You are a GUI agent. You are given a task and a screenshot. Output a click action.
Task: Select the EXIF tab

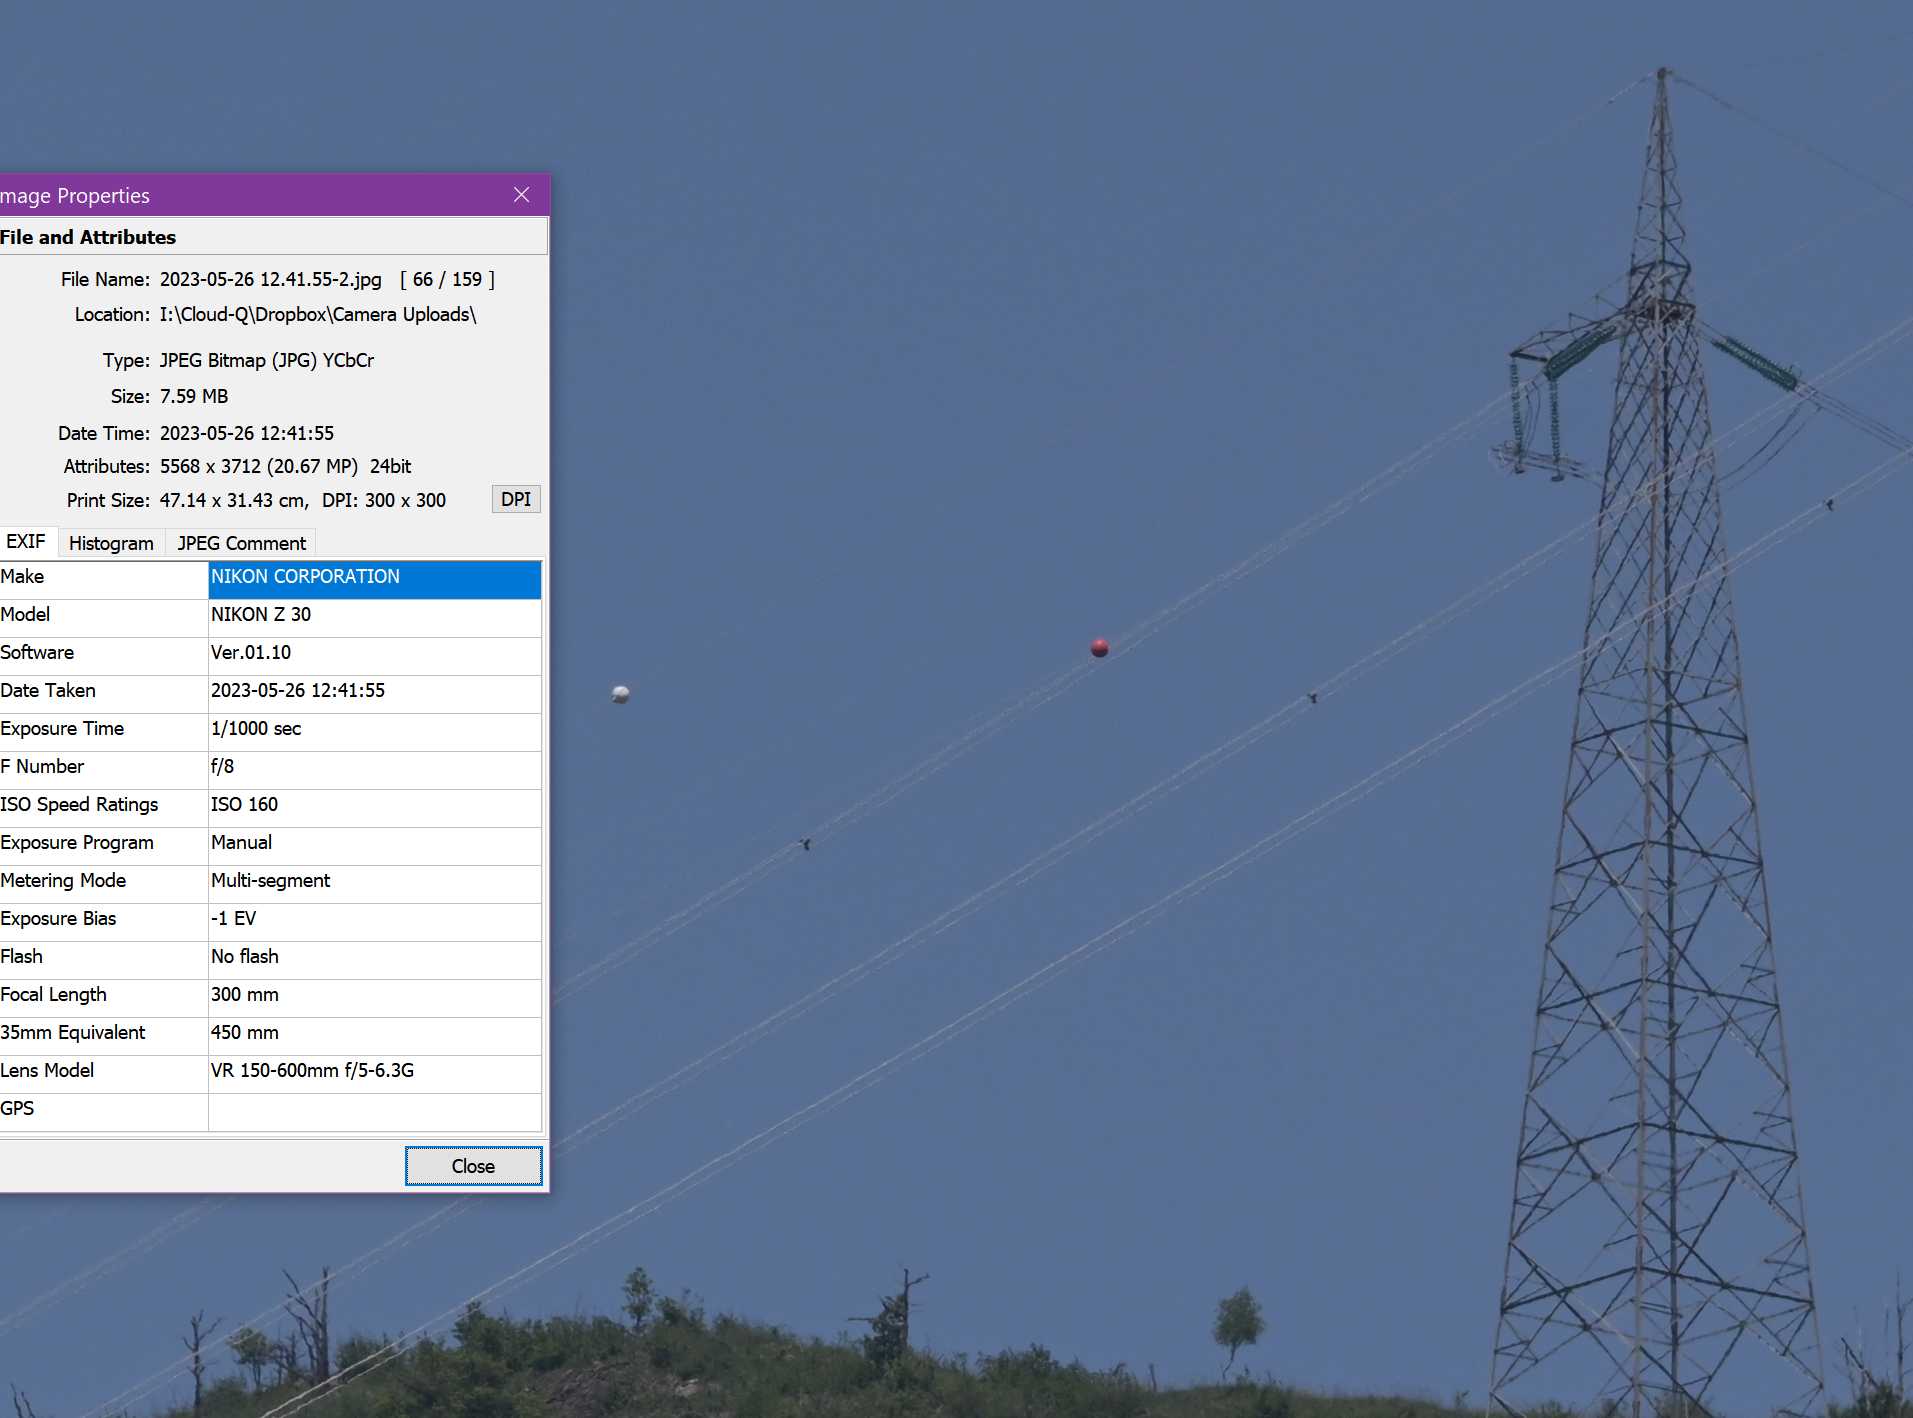(26, 542)
